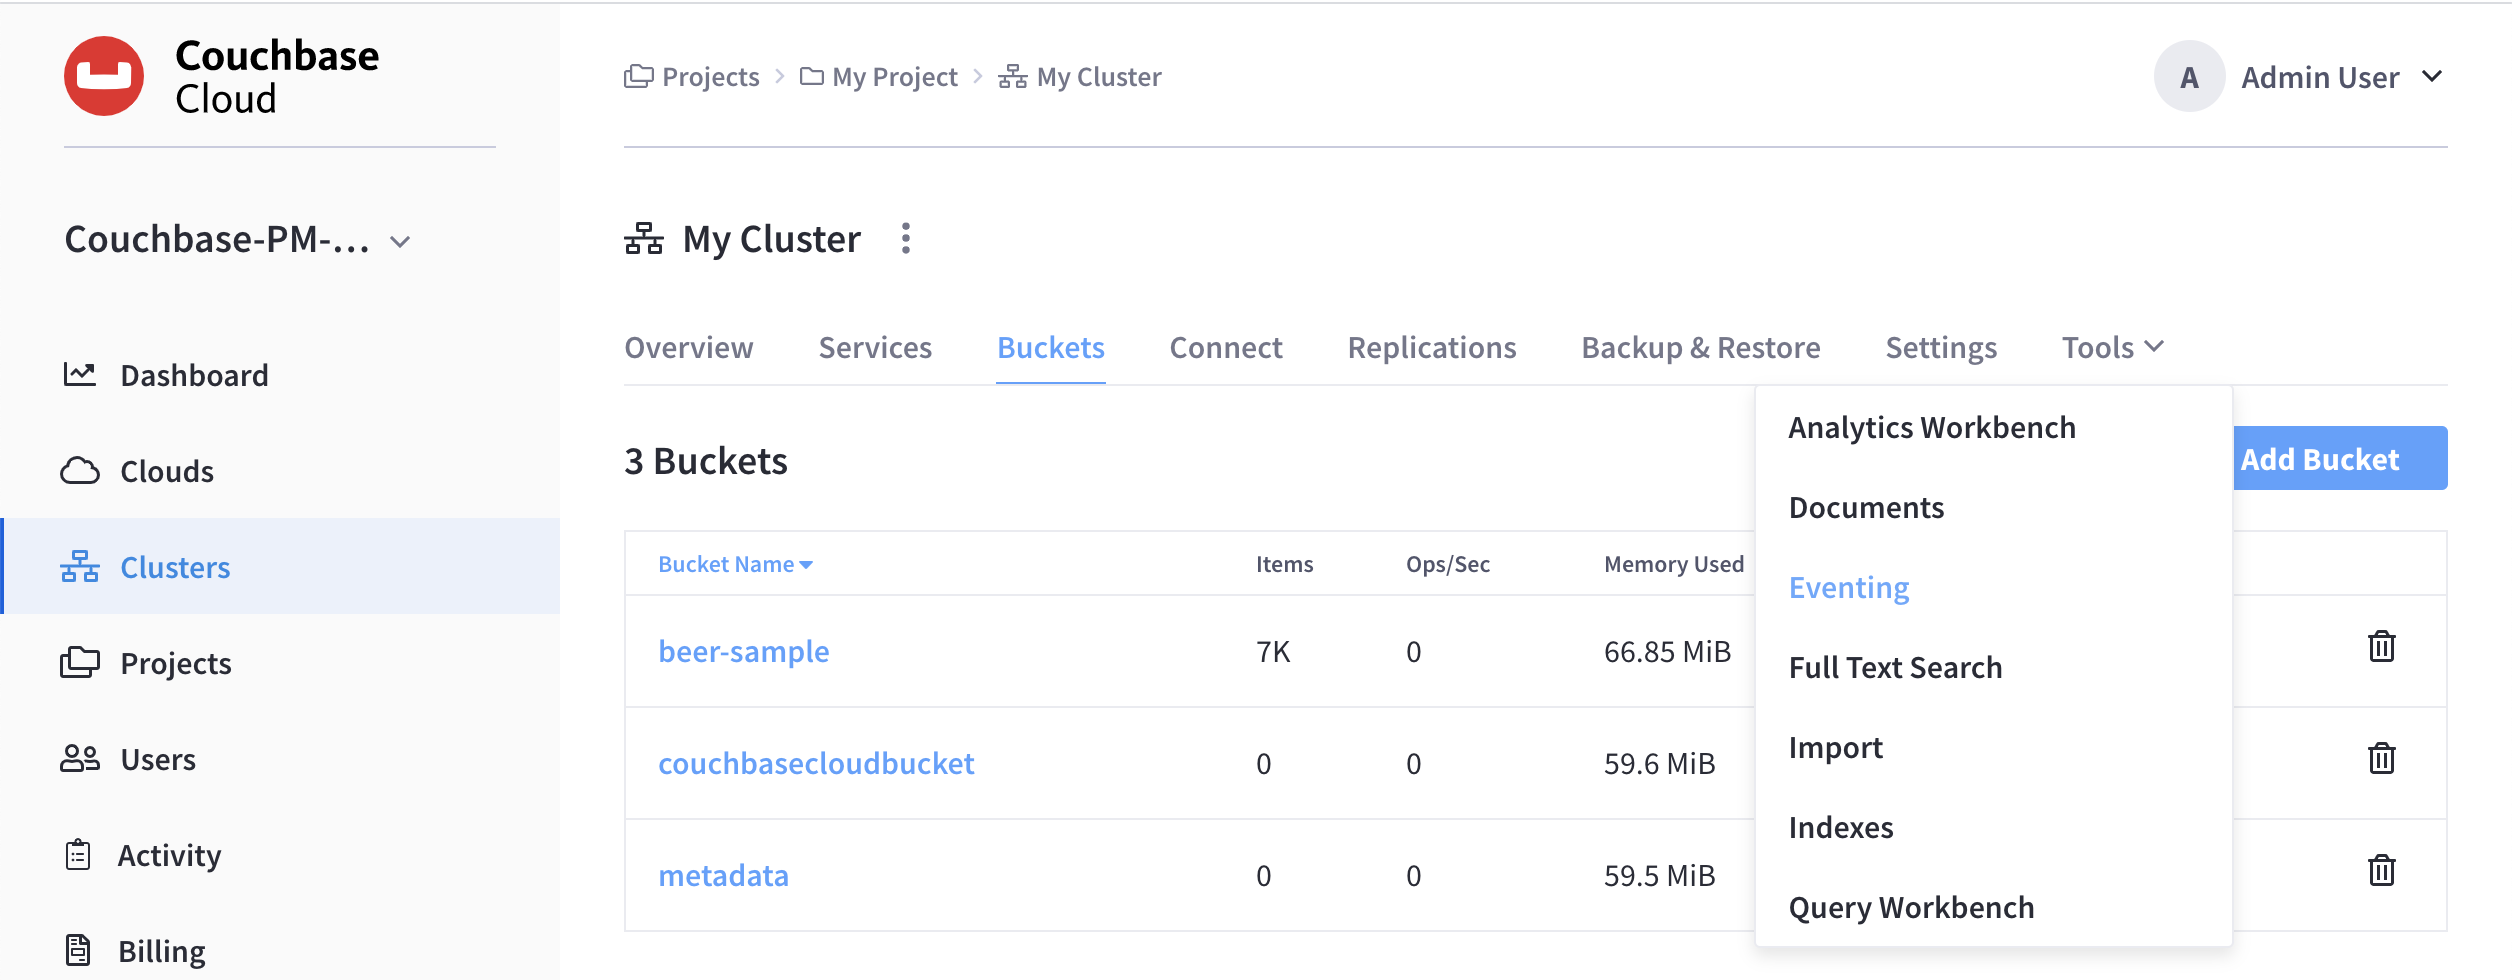The width and height of the screenshot is (2512, 980).
Task: Switch to the Services tab
Action: (874, 347)
